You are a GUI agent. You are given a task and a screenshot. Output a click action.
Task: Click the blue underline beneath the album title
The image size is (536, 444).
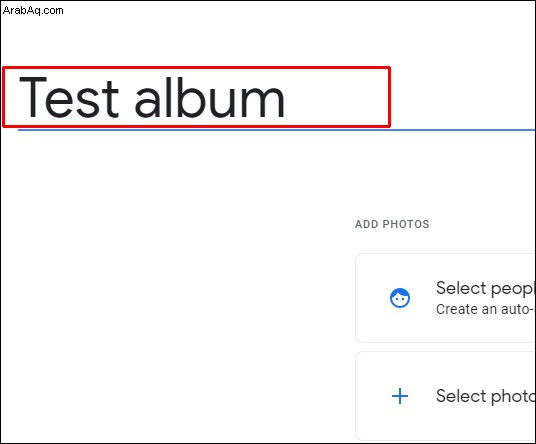[x=276, y=130]
